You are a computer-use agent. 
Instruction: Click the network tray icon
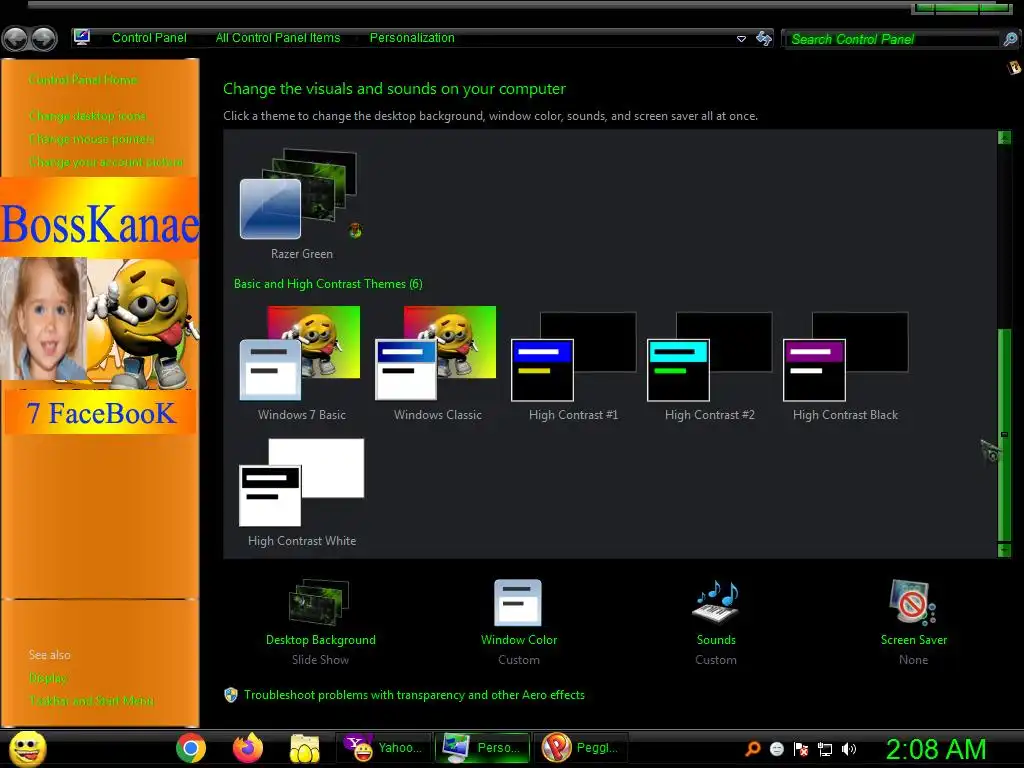pyautogui.click(x=825, y=749)
